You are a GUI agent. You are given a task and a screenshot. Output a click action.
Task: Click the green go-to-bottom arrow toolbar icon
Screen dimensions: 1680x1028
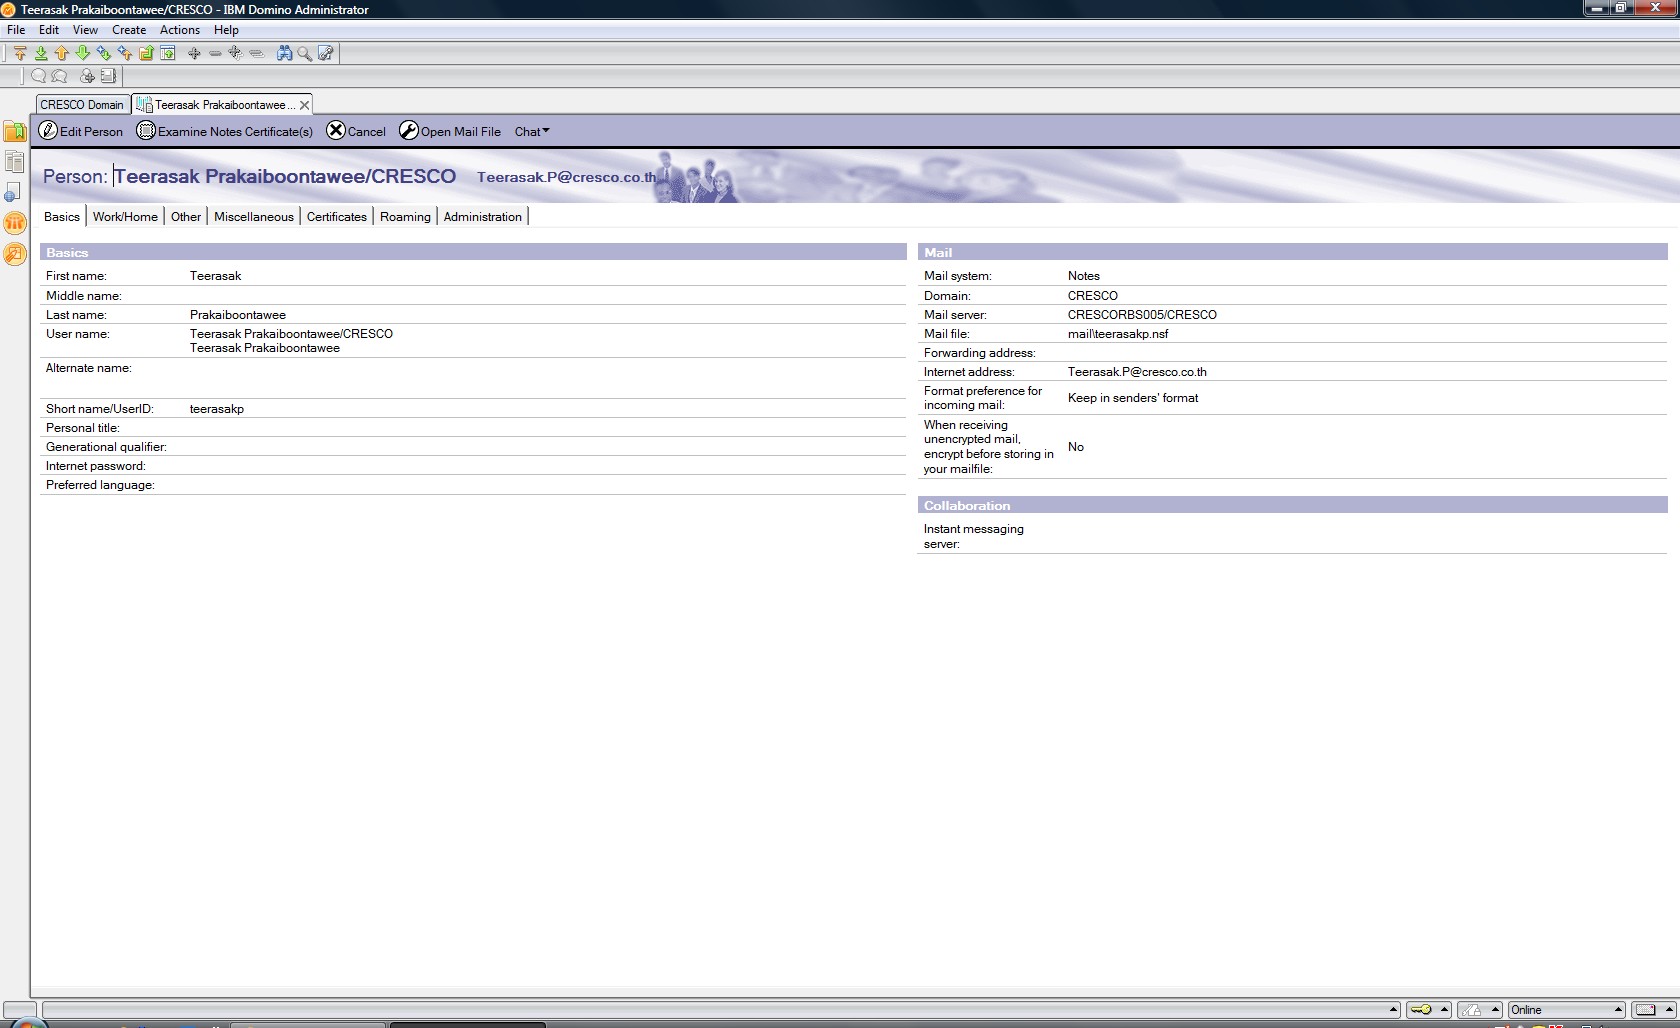41,53
